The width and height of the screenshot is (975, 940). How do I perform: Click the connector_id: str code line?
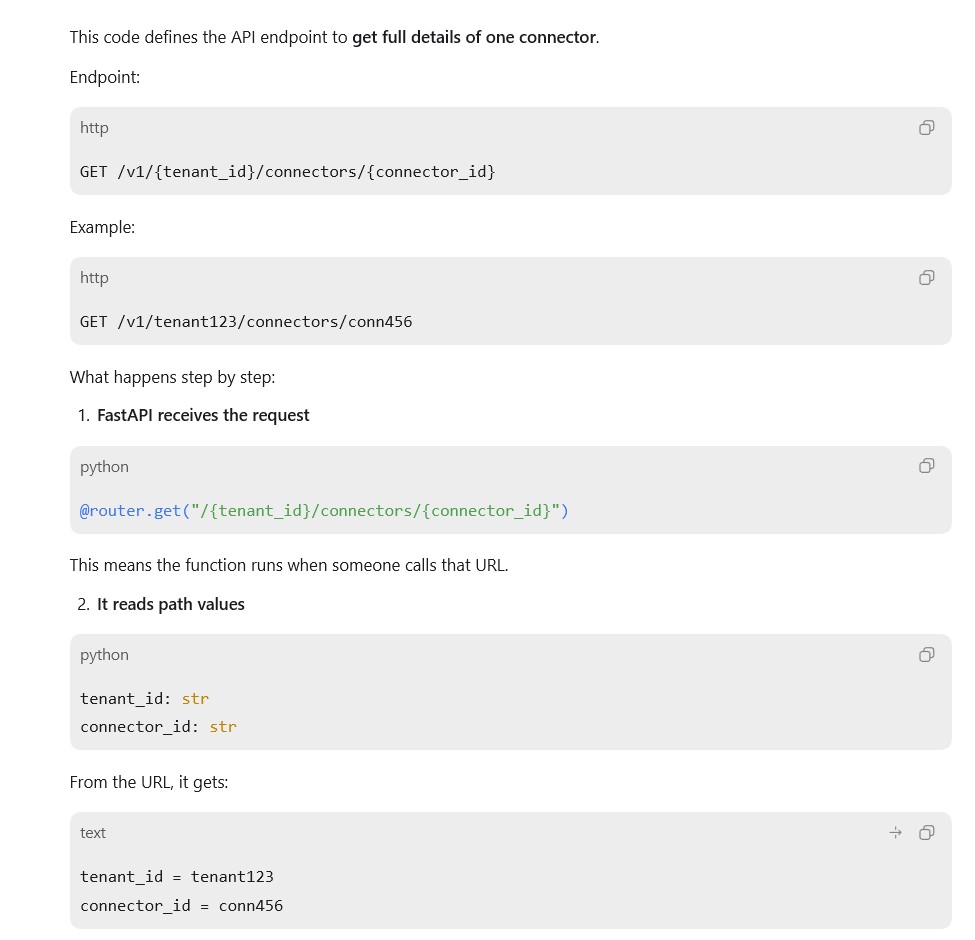[x=158, y=727]
